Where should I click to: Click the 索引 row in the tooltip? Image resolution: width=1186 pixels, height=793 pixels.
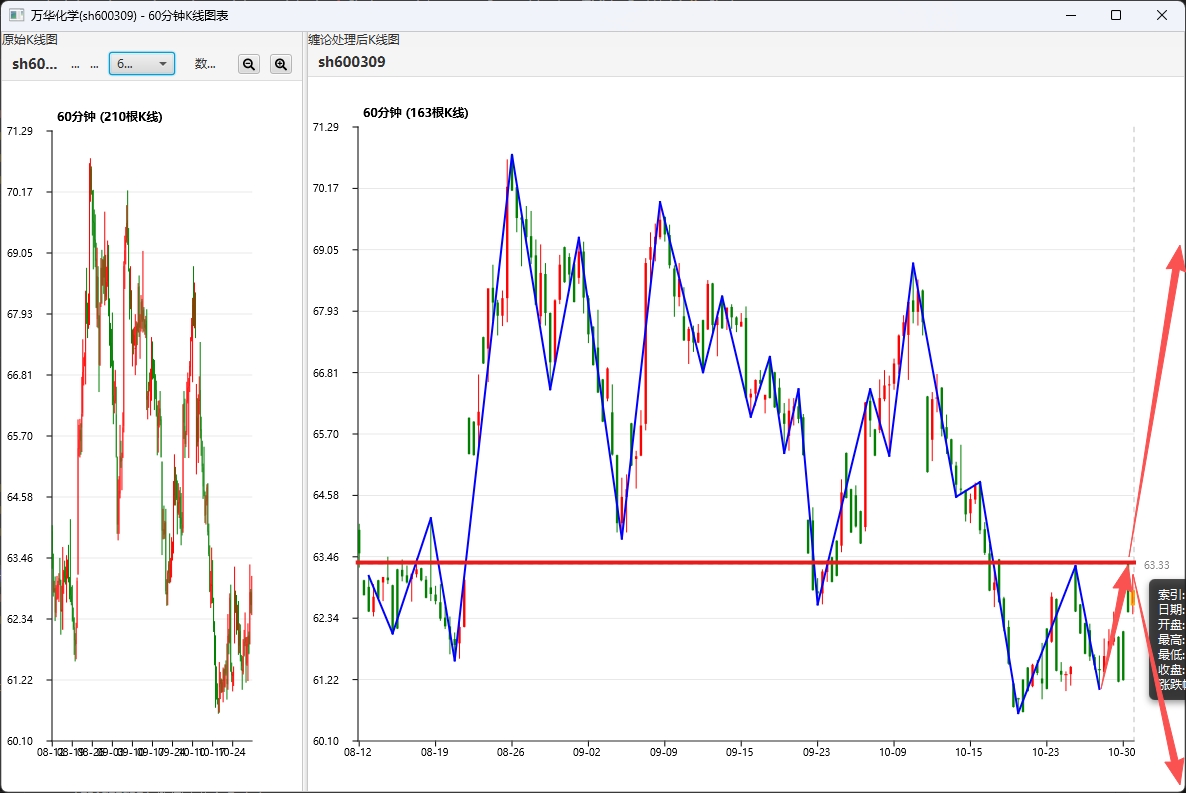1171,595
